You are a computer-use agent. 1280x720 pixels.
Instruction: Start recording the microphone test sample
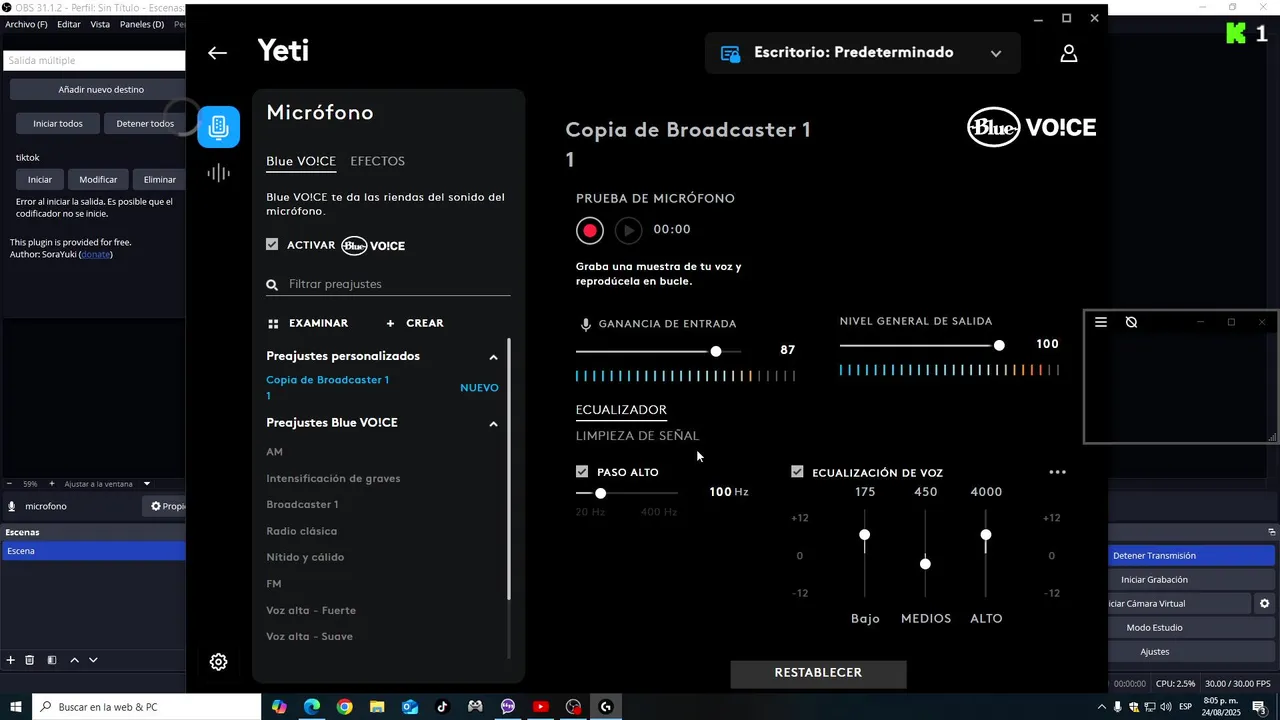[590, 230]
